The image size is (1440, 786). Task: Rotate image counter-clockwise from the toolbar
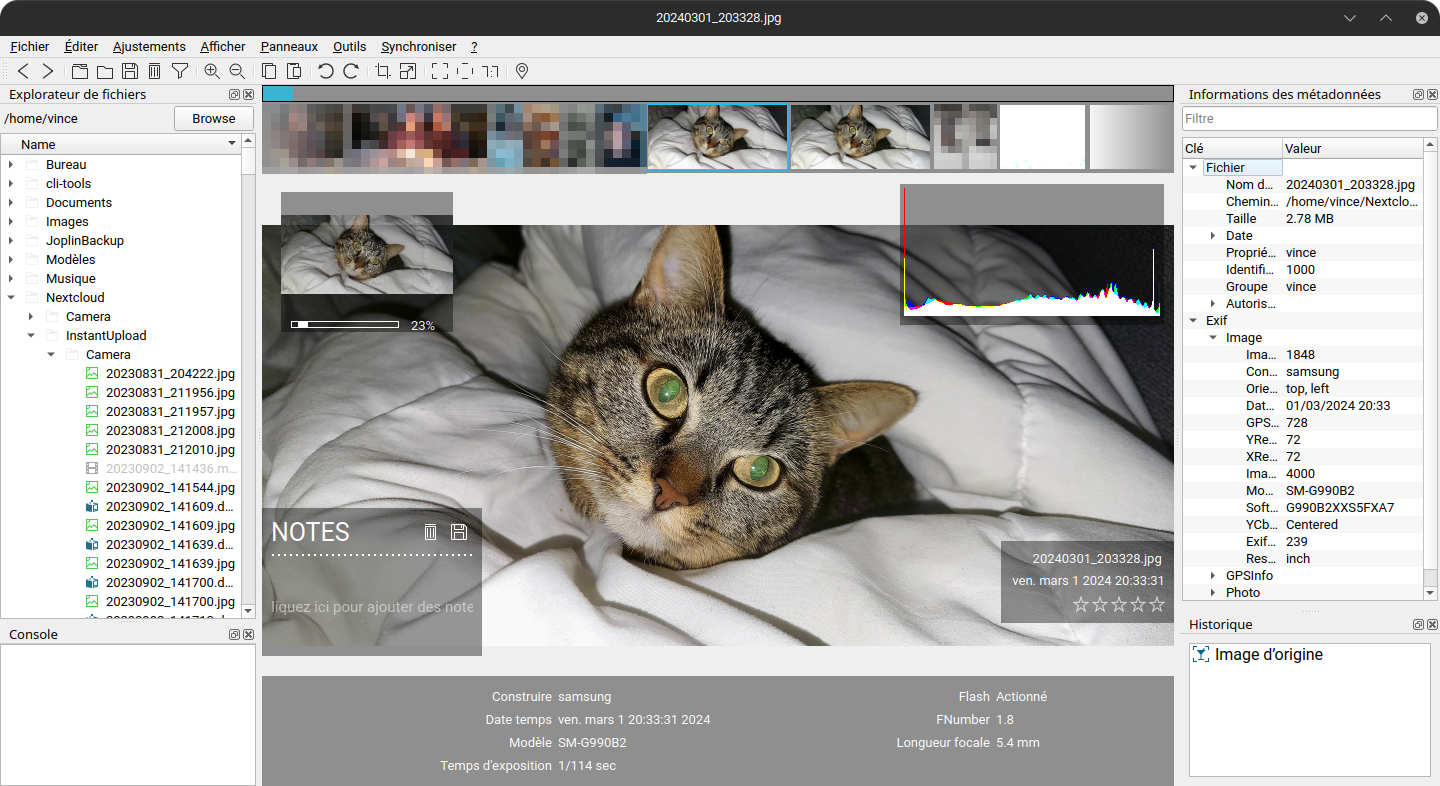(x=325, y=71)
